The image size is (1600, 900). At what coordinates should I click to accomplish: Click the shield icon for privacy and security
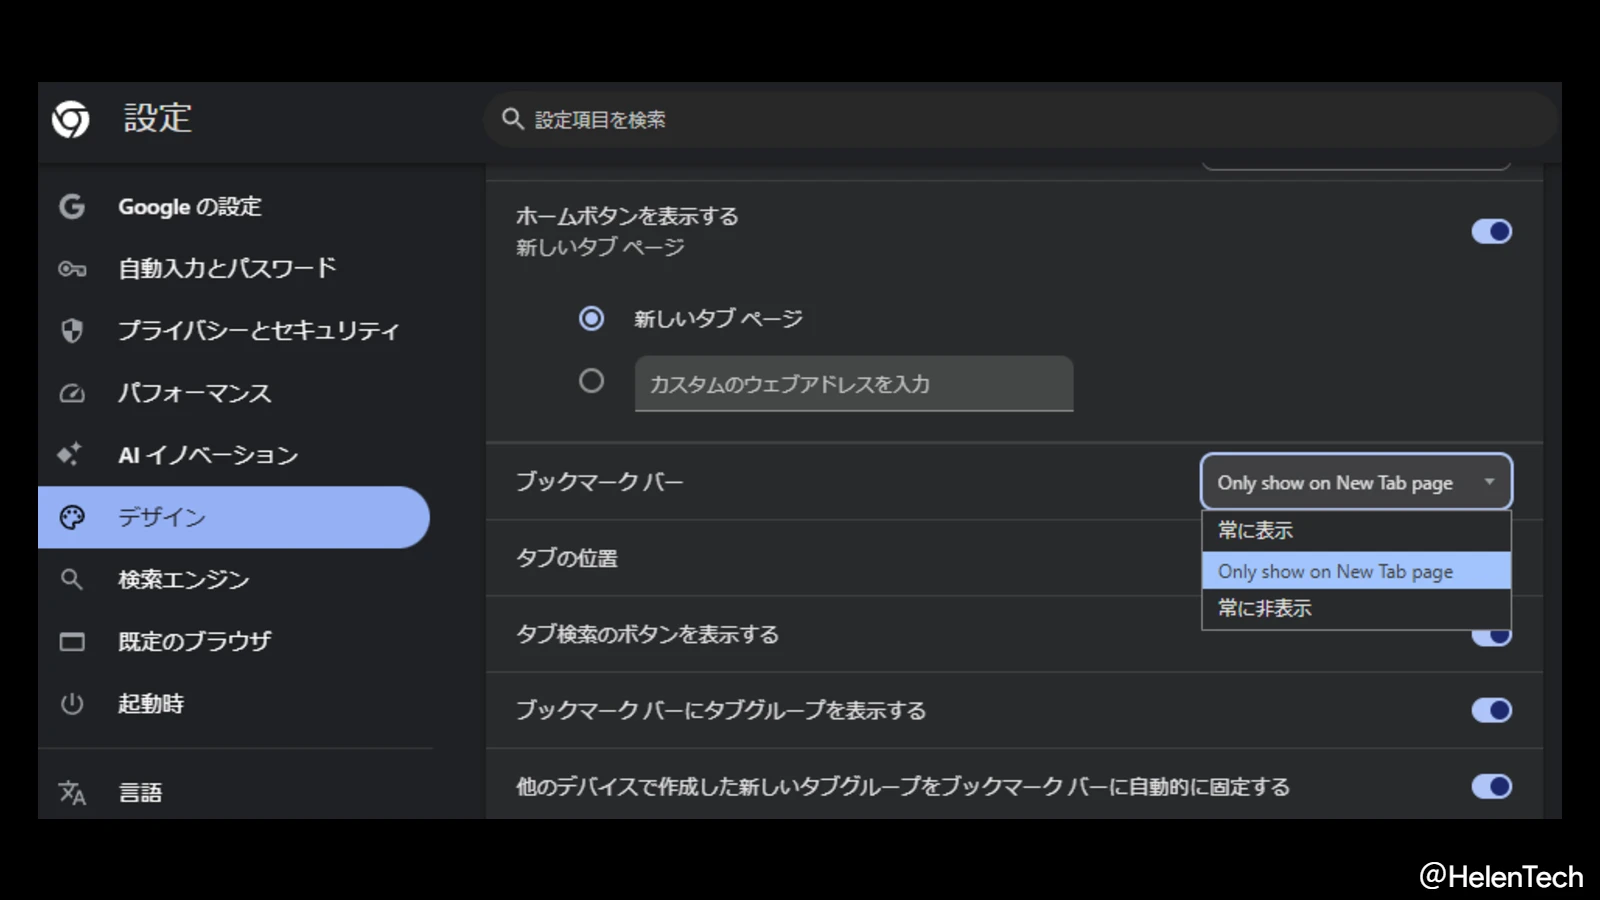(x=72, y=330)
